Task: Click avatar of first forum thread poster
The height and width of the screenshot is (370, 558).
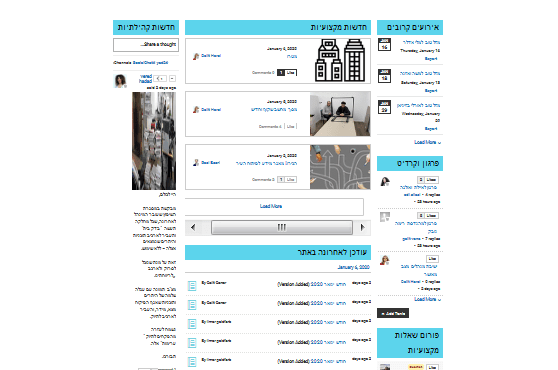Action: click(x=385, y=182)
